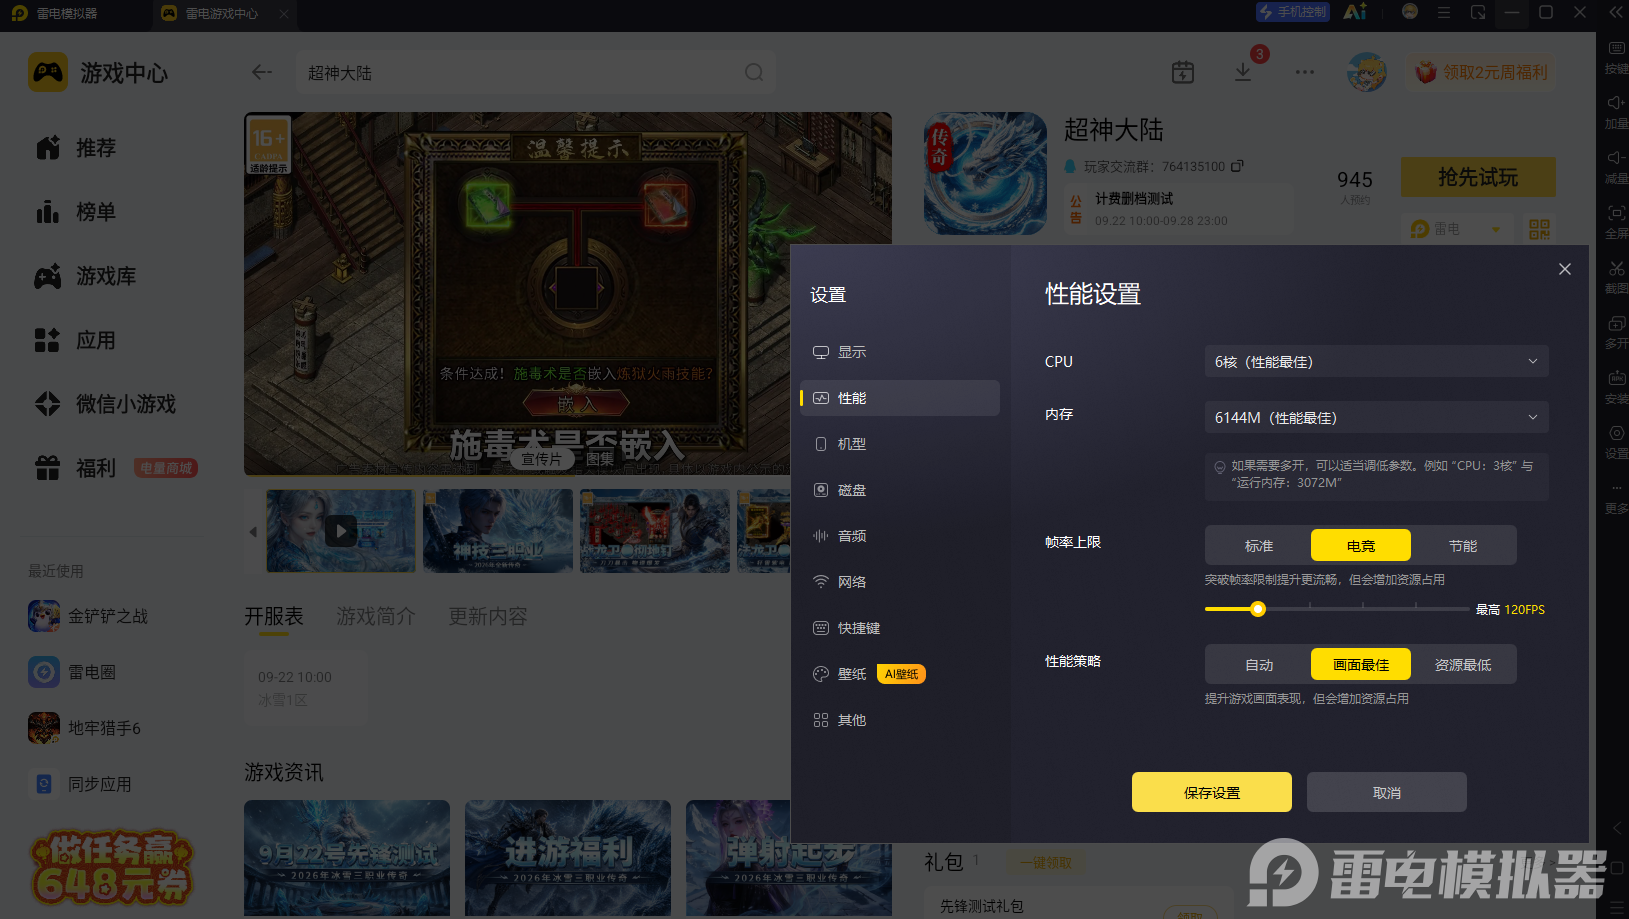Screen dimensions: 1629x919
Task: Click the 保存设置 button
Action: click(1212, 792)
